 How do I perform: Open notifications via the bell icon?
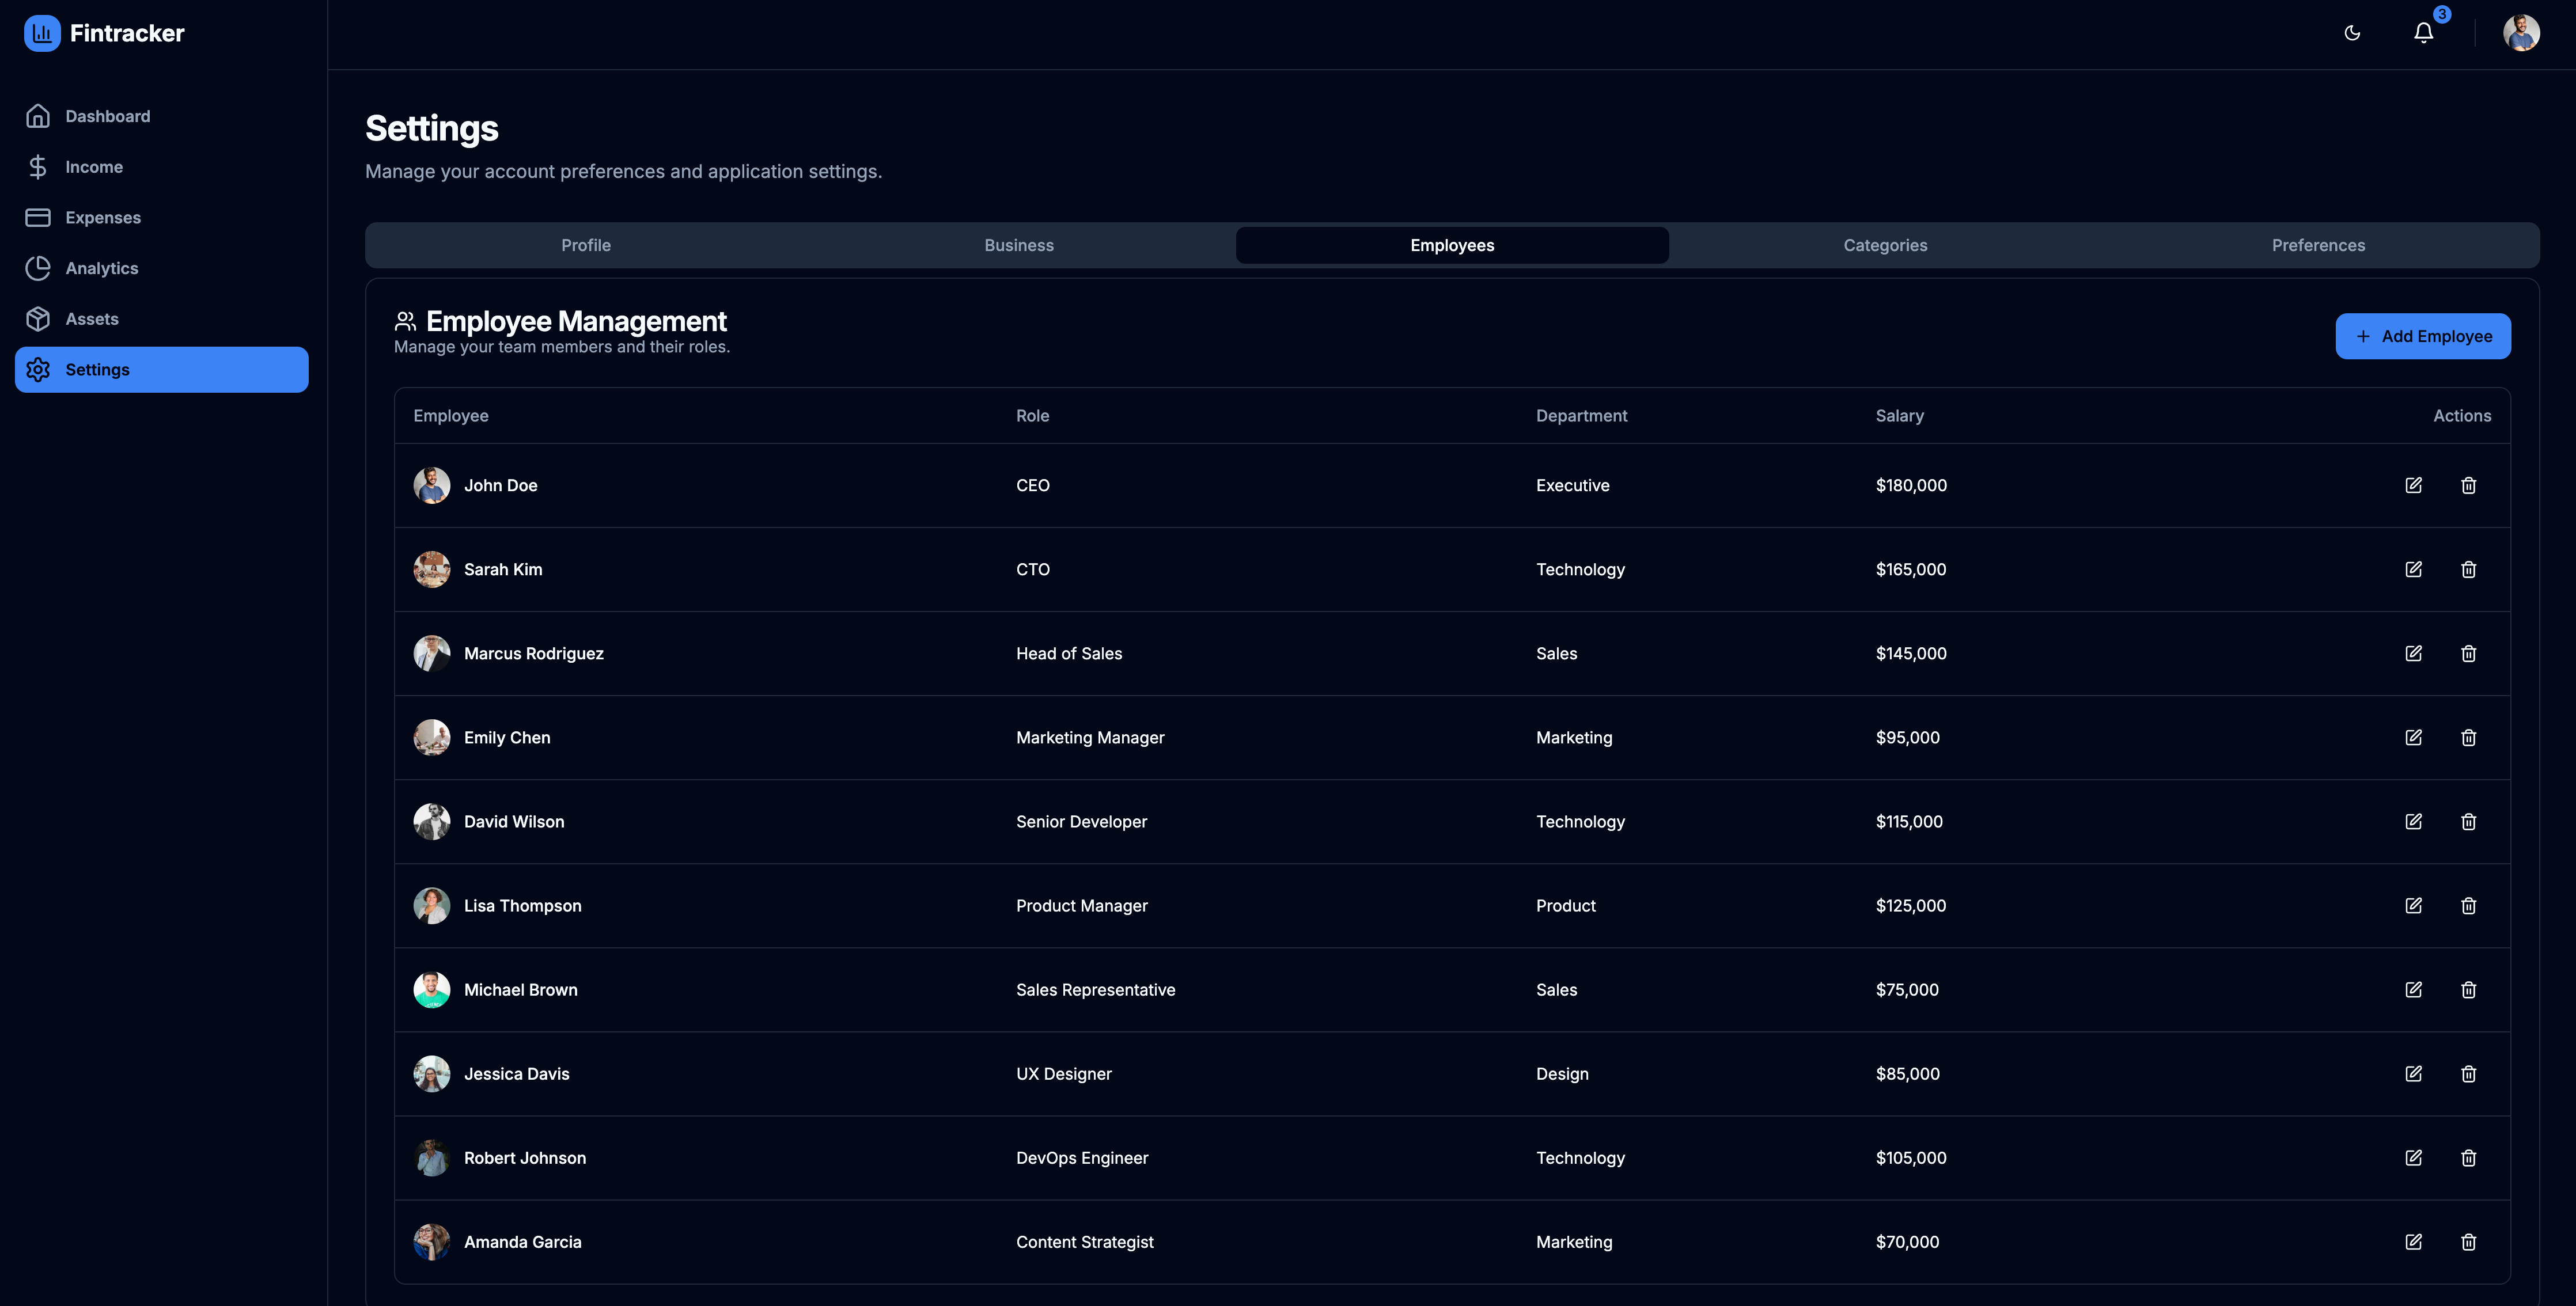click(x=2423, y=32)
